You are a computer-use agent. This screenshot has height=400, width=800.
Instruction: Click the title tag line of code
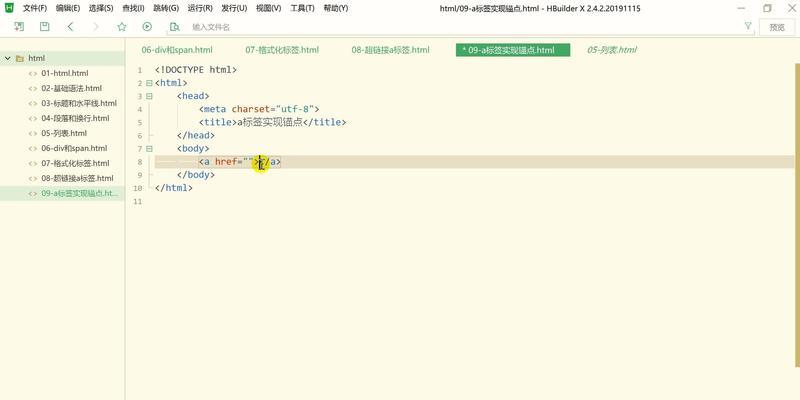[272, 122]
